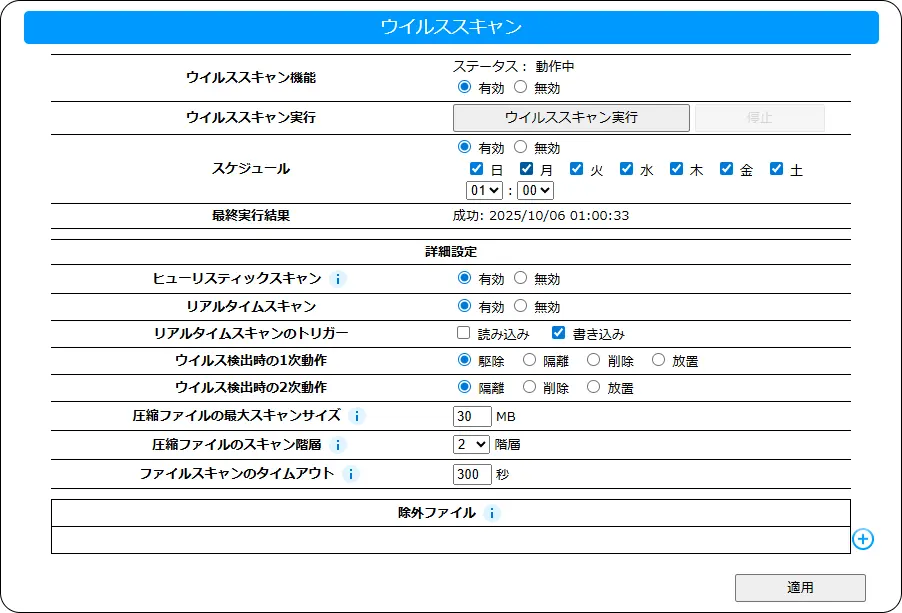902x613 pixels.
Task: Click info icon beside 除外ファイル
Action: (491, 513)
